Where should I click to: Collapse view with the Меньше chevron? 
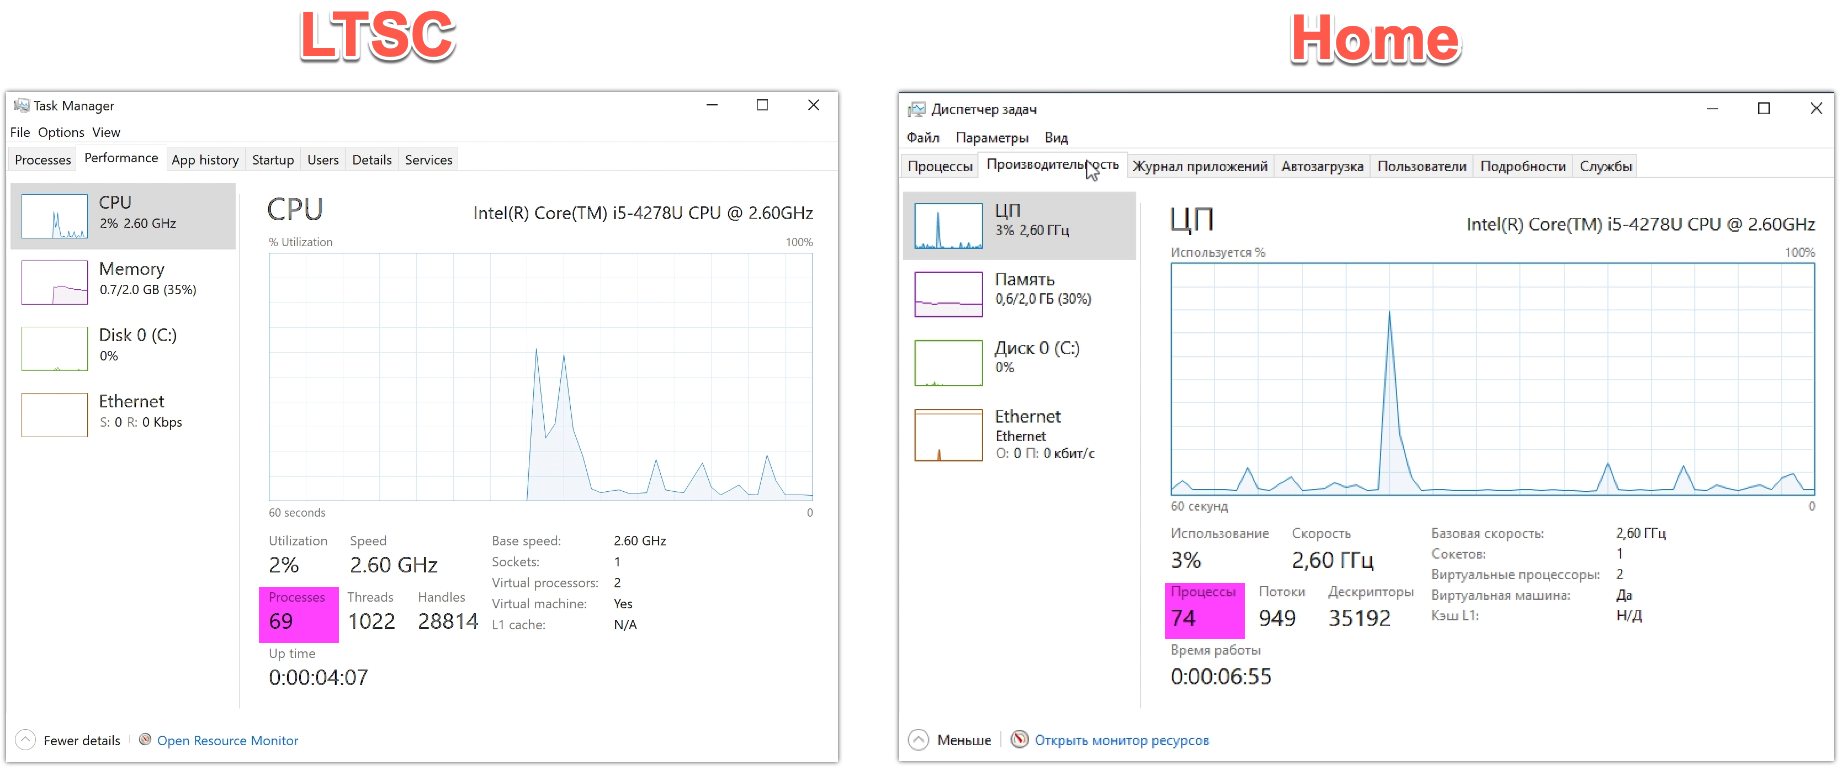pyautogui.click(x=918, y=740)
